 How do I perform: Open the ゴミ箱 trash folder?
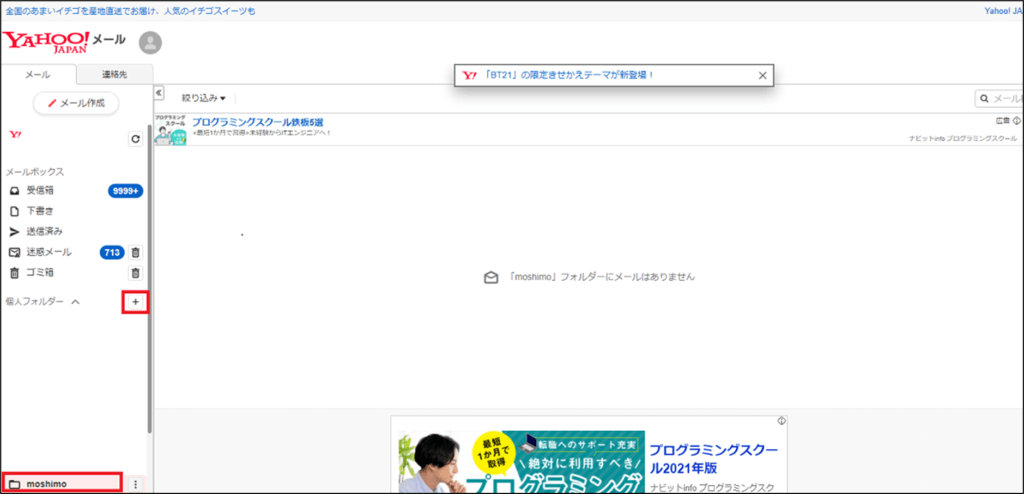(x=40, y=272)
